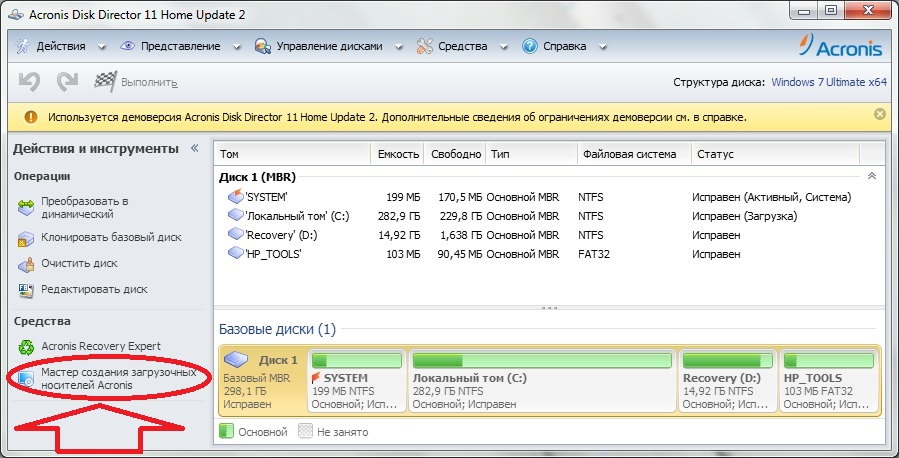899x458 pixels.
Task: Sort by the Свободно column header
Action: click(455, 154)
